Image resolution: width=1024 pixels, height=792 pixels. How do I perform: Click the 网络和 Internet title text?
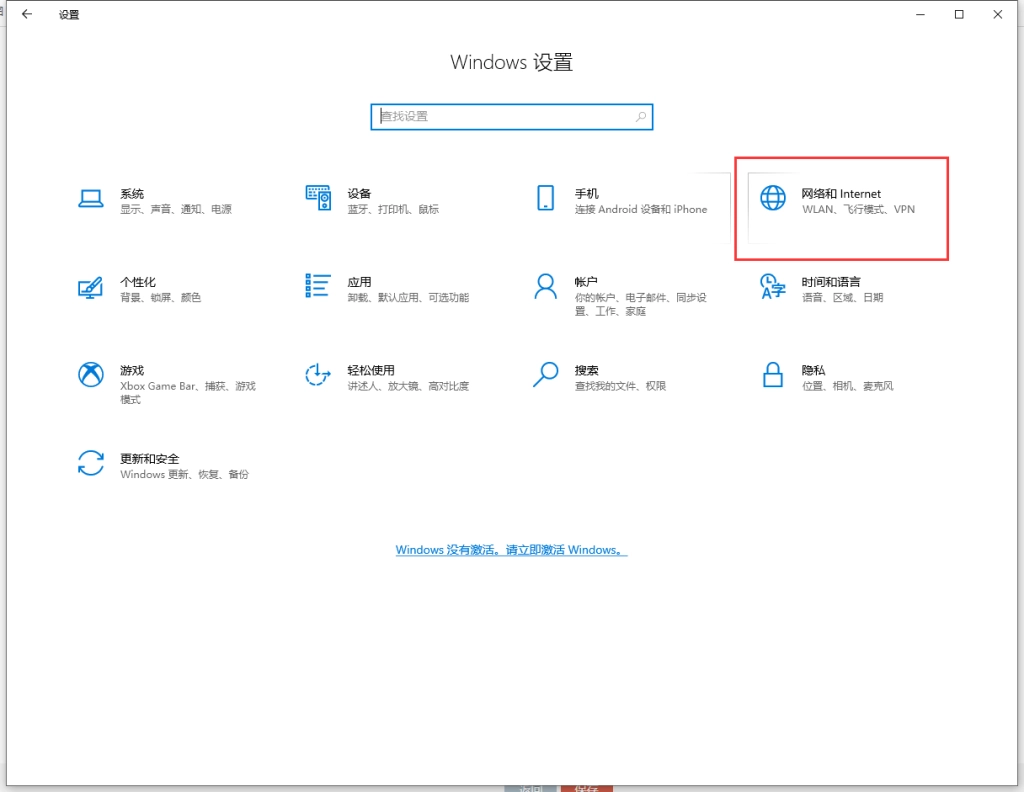click(x=841, y=194)
